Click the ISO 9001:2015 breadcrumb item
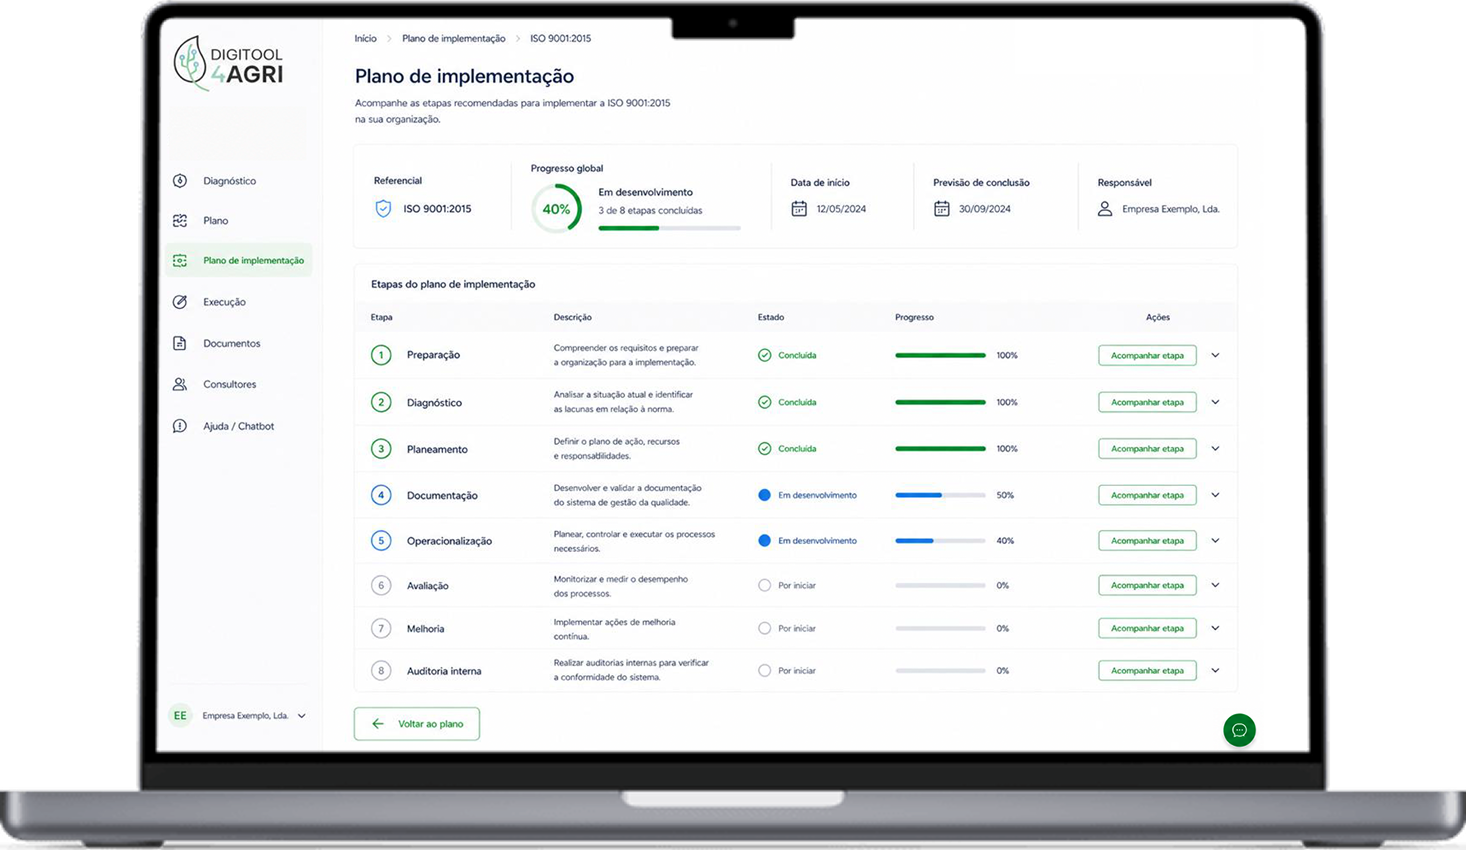This screenshot has width=1466, height=850. point(561,38)
